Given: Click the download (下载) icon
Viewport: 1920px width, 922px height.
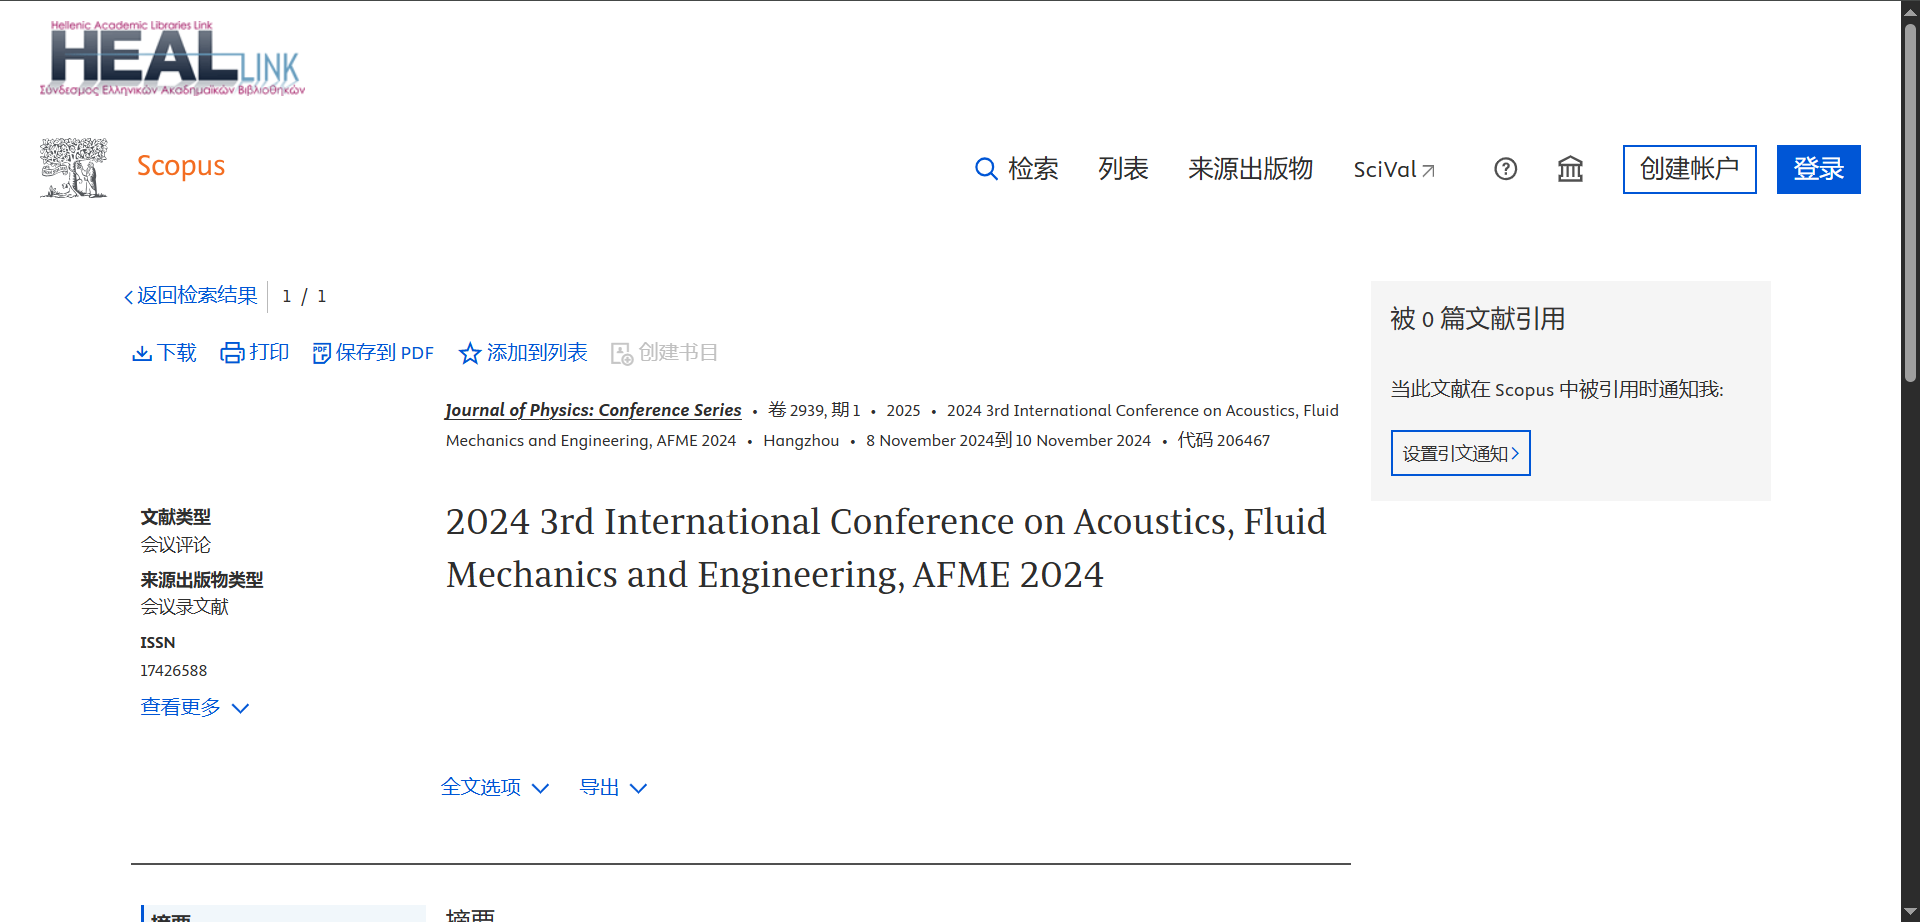Looking at the screenshot, I should (142, 353).
